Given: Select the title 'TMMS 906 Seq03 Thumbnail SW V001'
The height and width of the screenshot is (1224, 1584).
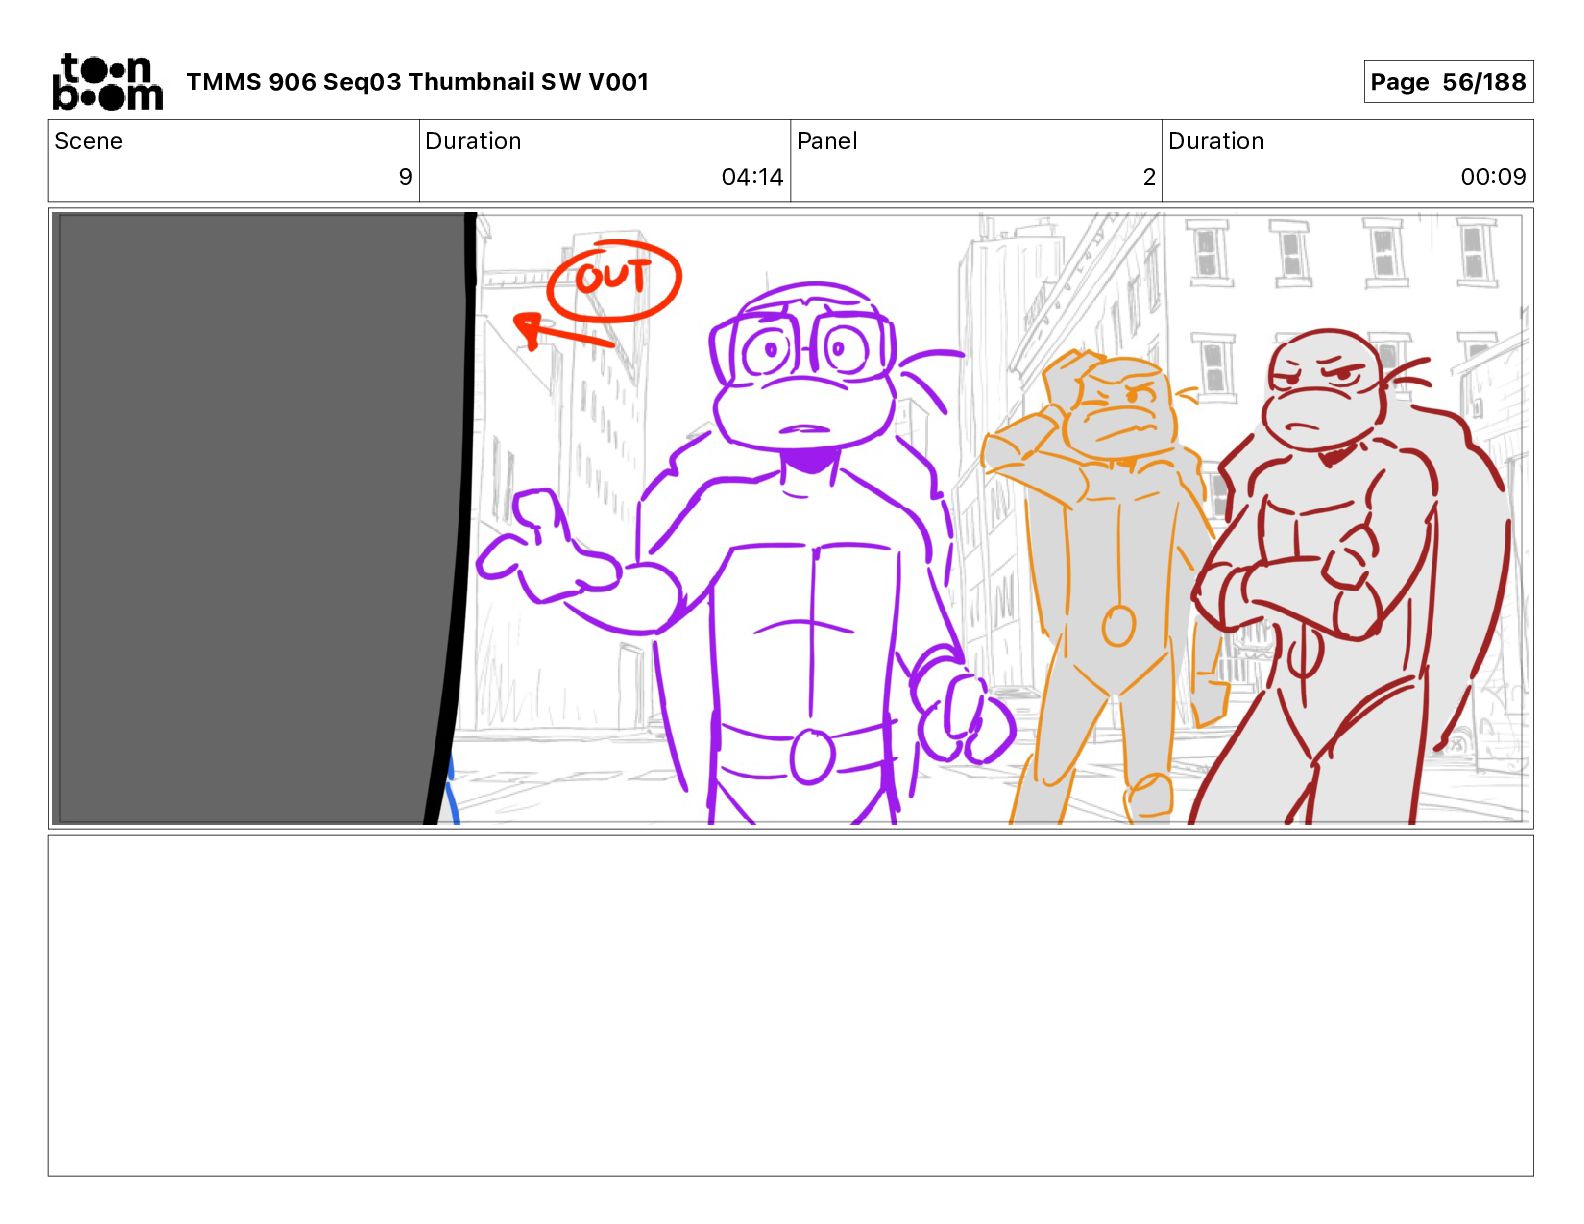Looking at the screenshot, I should coord(418,82).
